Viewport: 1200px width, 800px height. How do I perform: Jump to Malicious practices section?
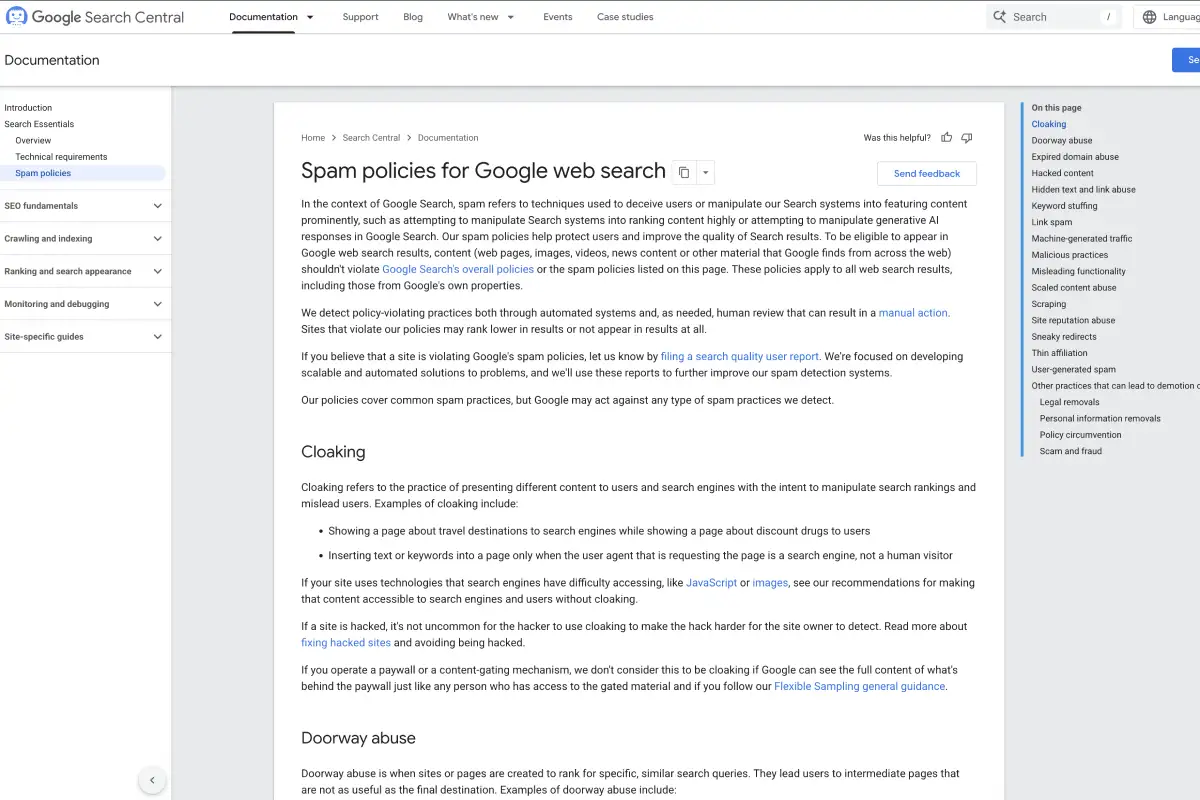tap(1070, 255)
